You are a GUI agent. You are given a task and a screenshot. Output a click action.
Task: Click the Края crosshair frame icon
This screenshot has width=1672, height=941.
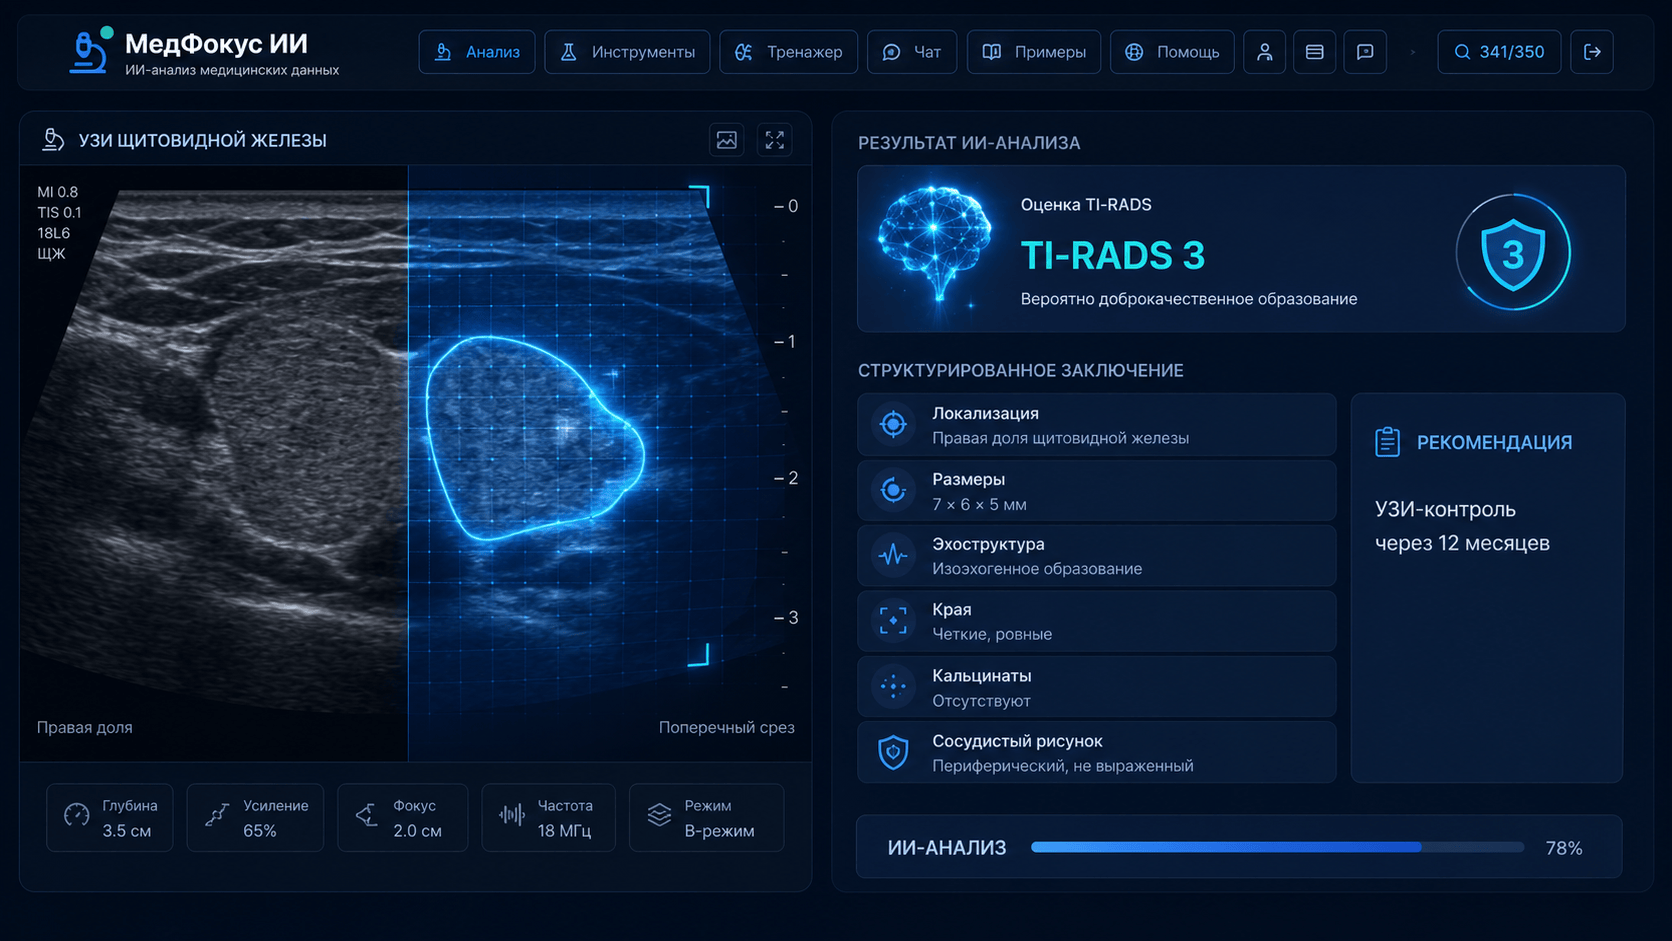tap(893, 621)
